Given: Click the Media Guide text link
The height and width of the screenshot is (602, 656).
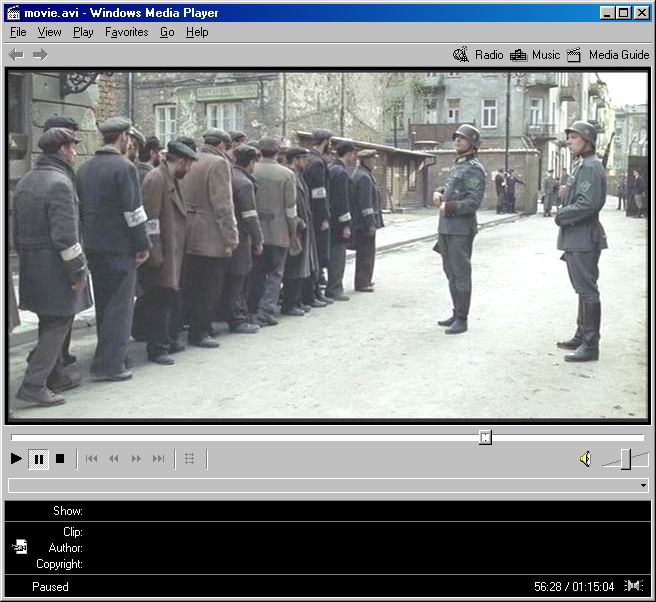Looking at the screenshot, I should [x=619, y=55].
